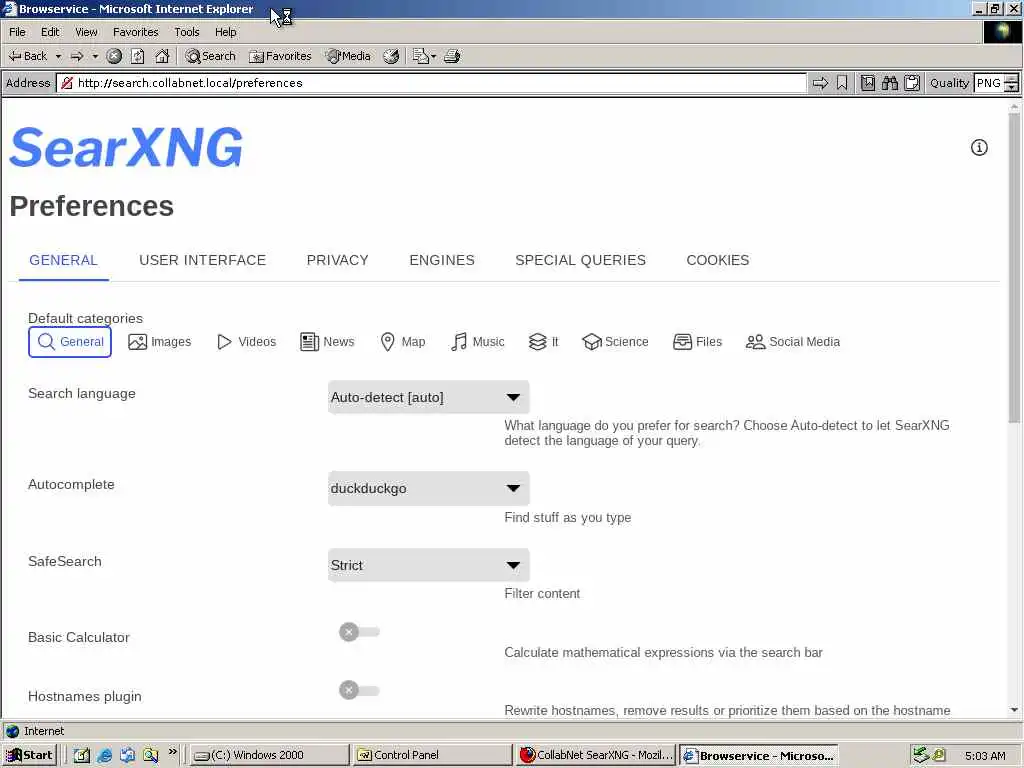1024x768 pixels.
Task: Open the Media pane from the toolbar
Action: pyautogui.click(x=349, y=56)
